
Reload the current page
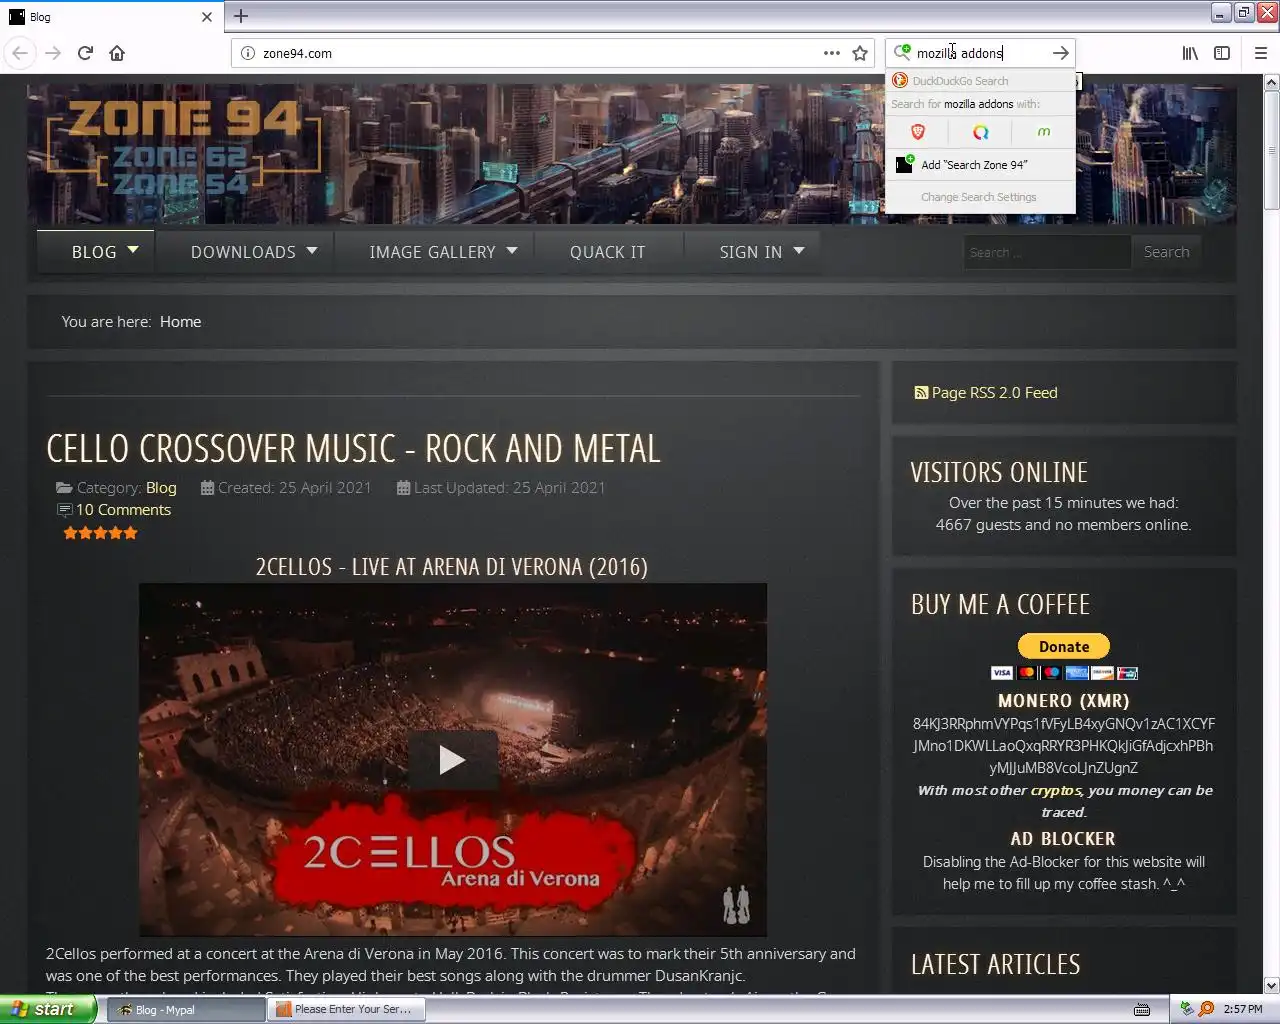[x=85, y=53]
